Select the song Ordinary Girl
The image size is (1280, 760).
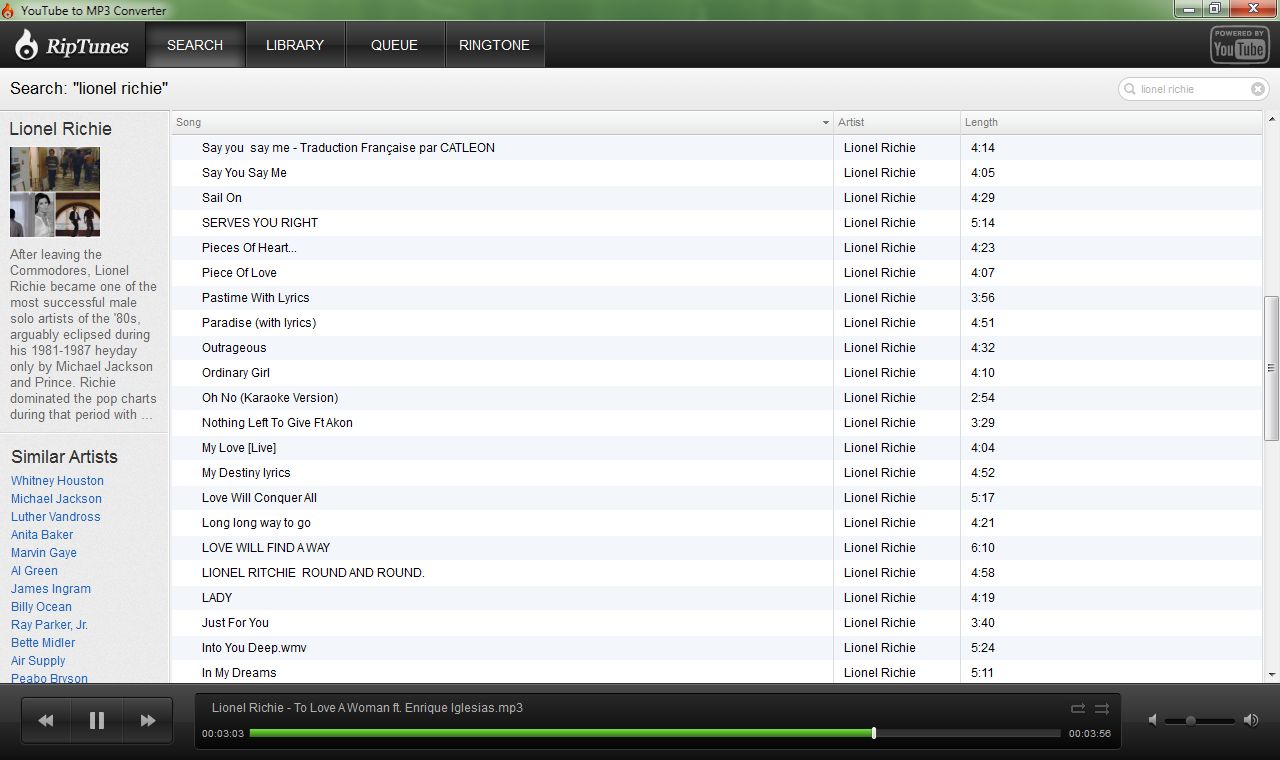pyautogui.click(x=236, y=373)
